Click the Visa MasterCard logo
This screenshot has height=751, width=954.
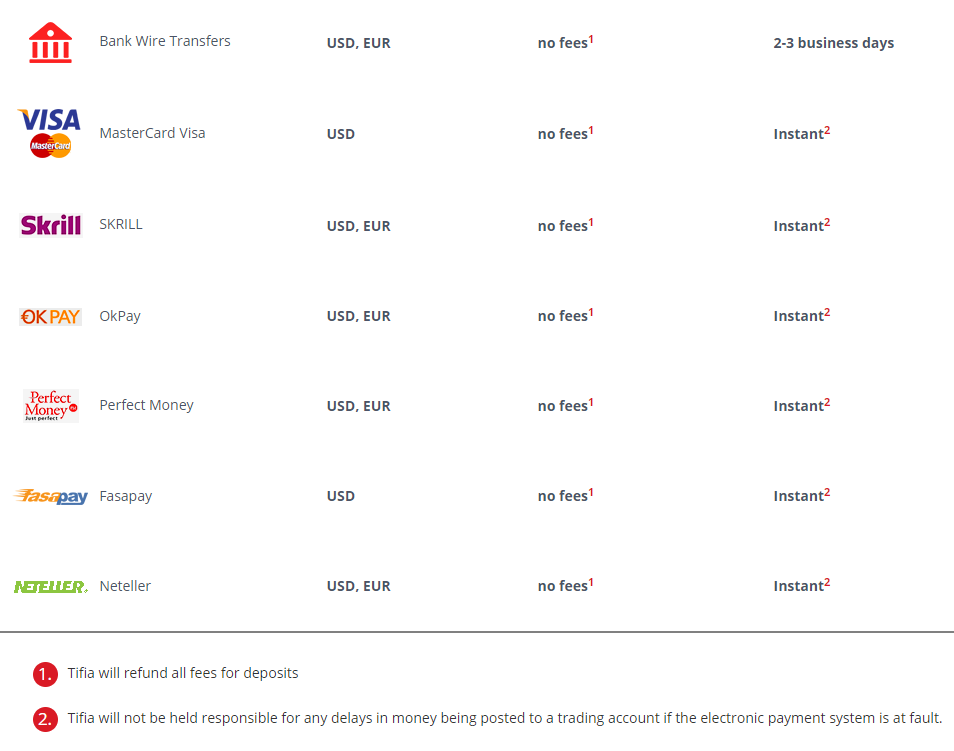click(x=50, y=133)
